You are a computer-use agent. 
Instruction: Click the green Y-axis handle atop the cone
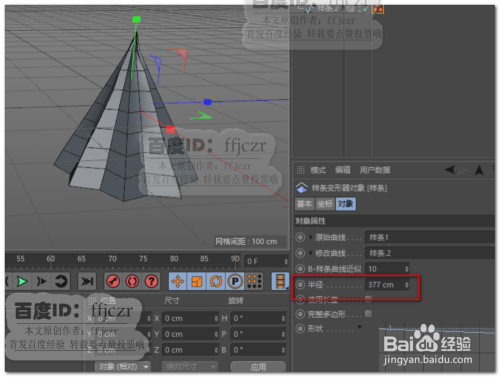136,19
